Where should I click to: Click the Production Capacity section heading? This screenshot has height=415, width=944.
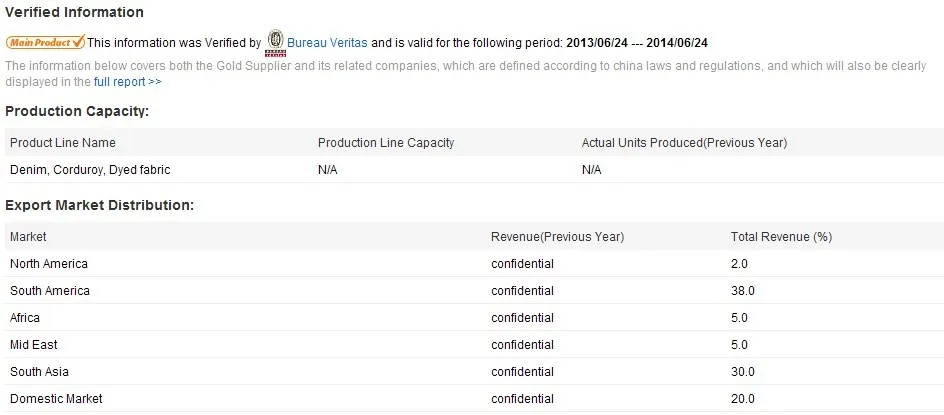coord(77,112)
